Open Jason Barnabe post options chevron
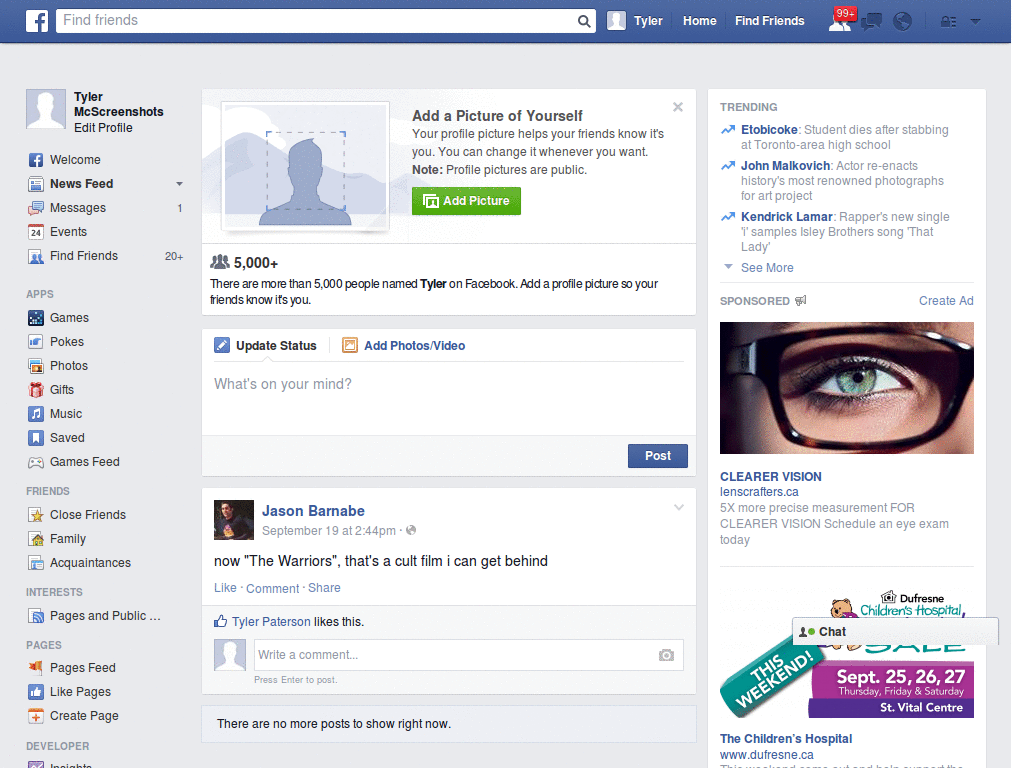Image resolution: width=1024 pixels, height=768 pixels. [679, 507]
